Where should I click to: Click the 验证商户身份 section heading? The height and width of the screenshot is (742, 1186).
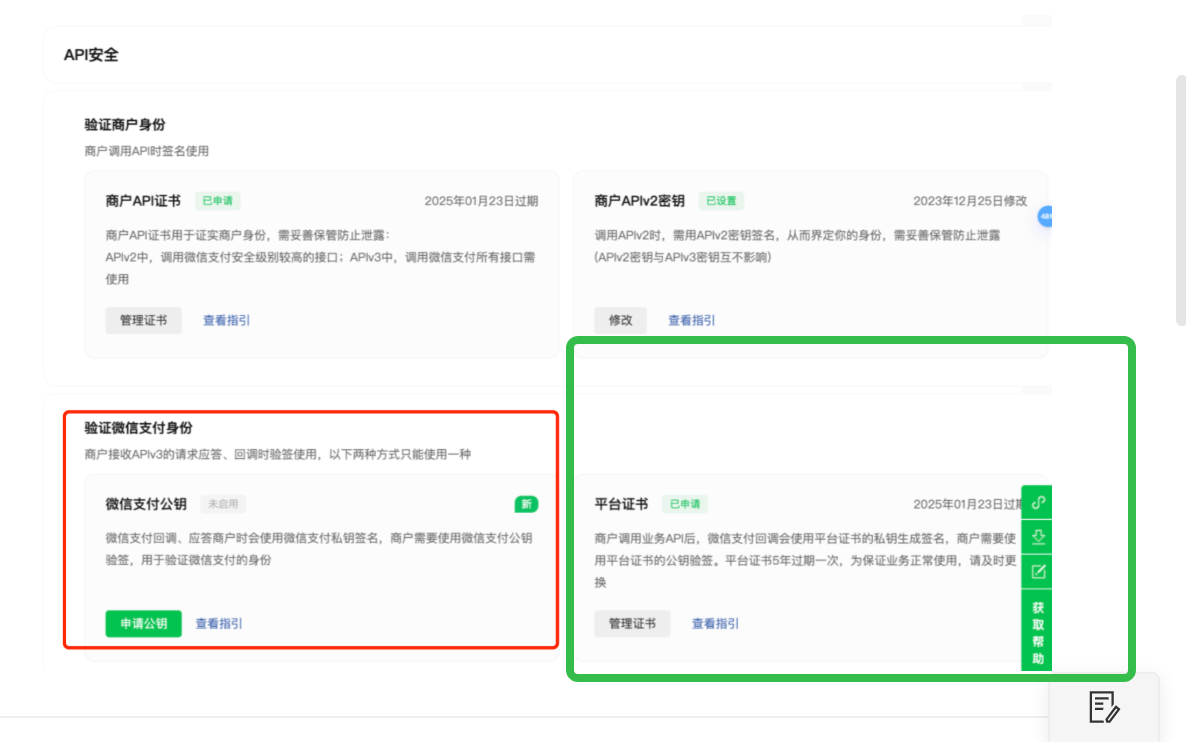pos(125,124)
